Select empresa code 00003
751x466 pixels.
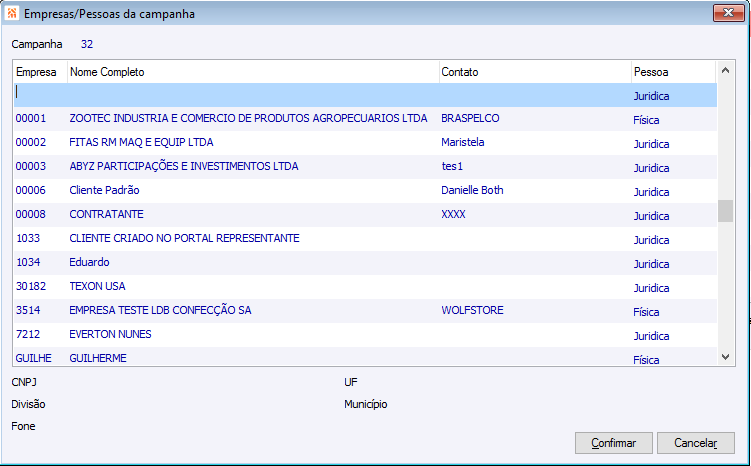click(31, 166)
